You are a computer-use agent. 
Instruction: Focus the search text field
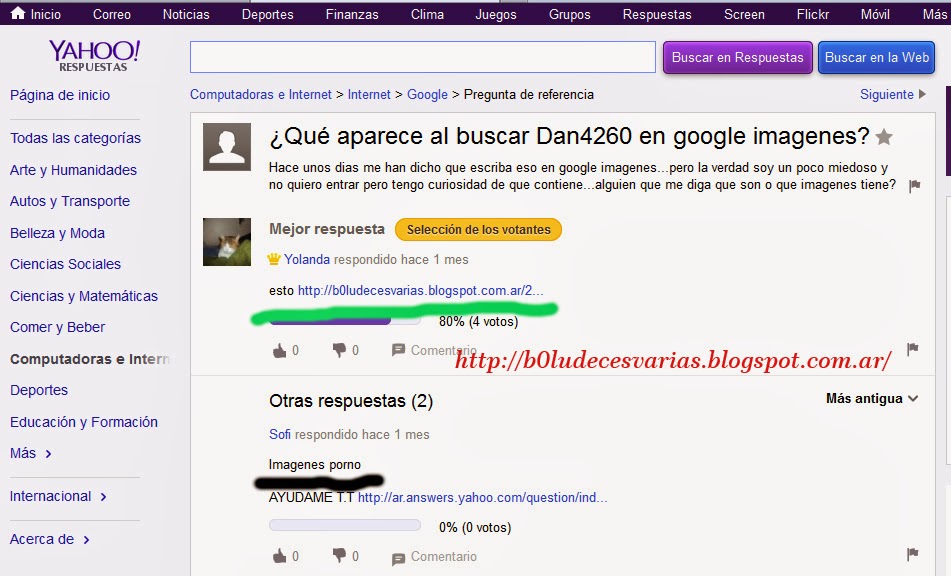click(423, 57)
